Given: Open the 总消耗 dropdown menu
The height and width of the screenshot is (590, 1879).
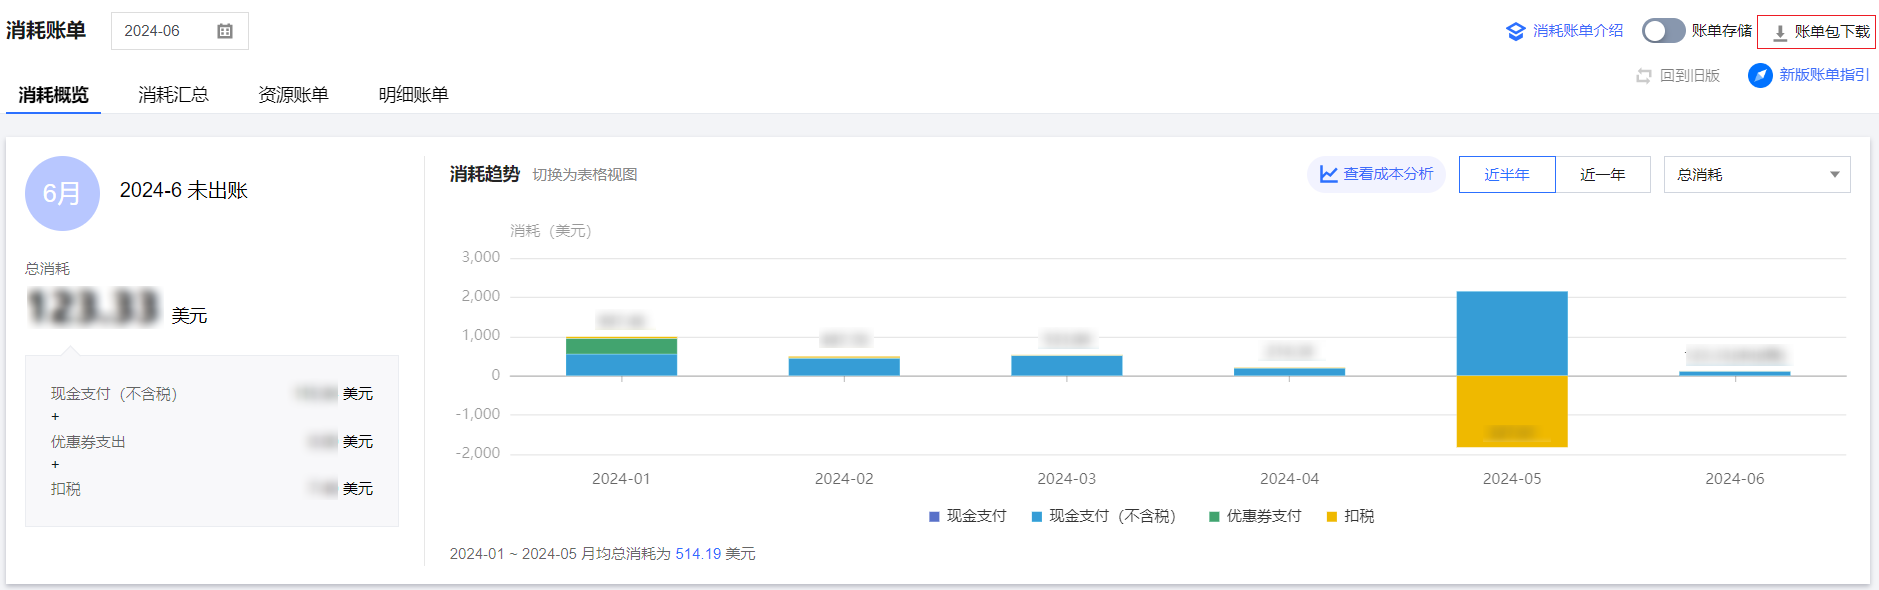Looking at the screenshot, I should pos(1756,174).
